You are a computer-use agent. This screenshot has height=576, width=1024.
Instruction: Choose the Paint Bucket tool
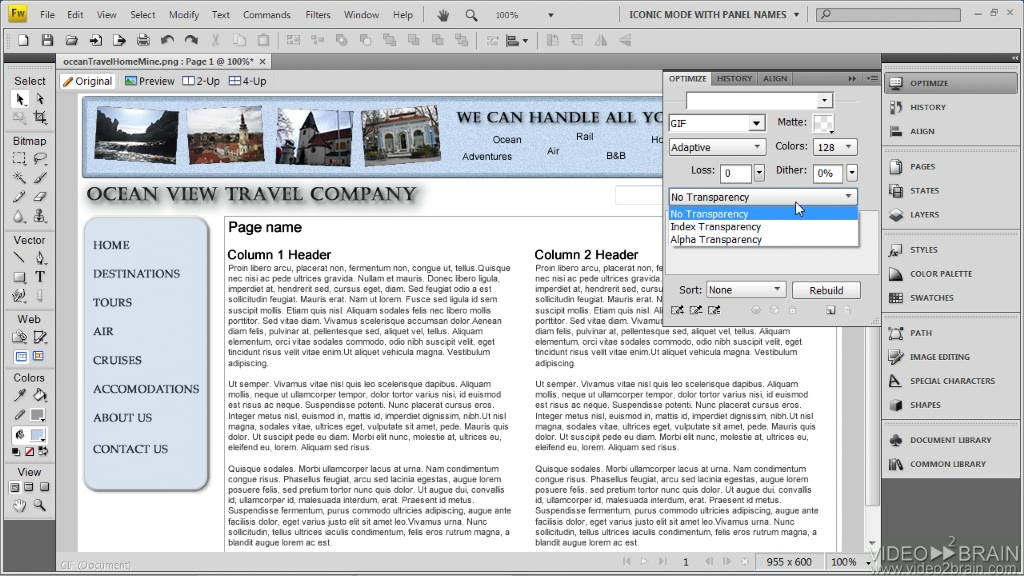(40, 395)
